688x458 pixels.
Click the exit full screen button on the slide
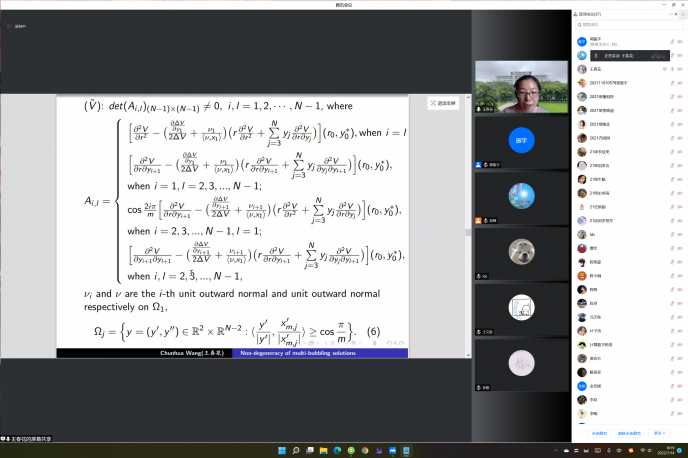pyautogui.click(x=441, y=103)
